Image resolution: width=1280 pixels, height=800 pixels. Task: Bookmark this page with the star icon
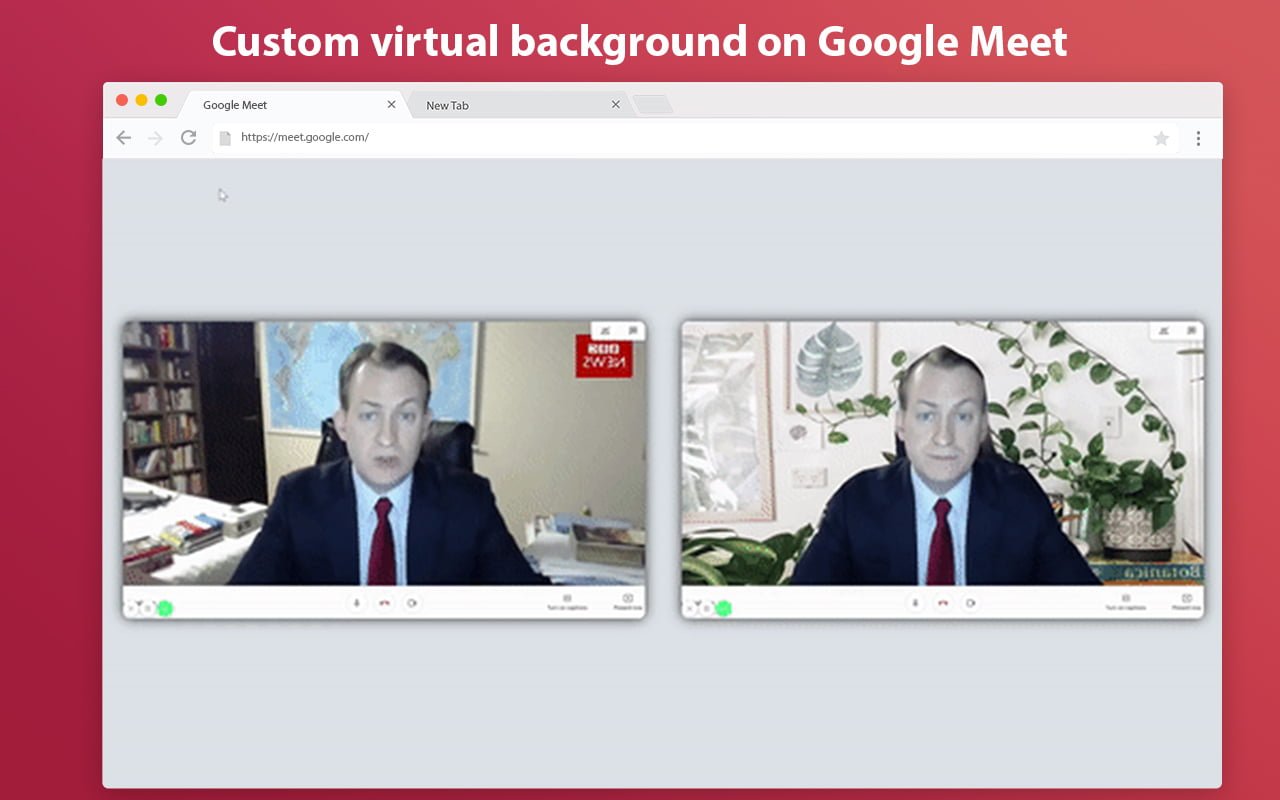(1161, 139)
